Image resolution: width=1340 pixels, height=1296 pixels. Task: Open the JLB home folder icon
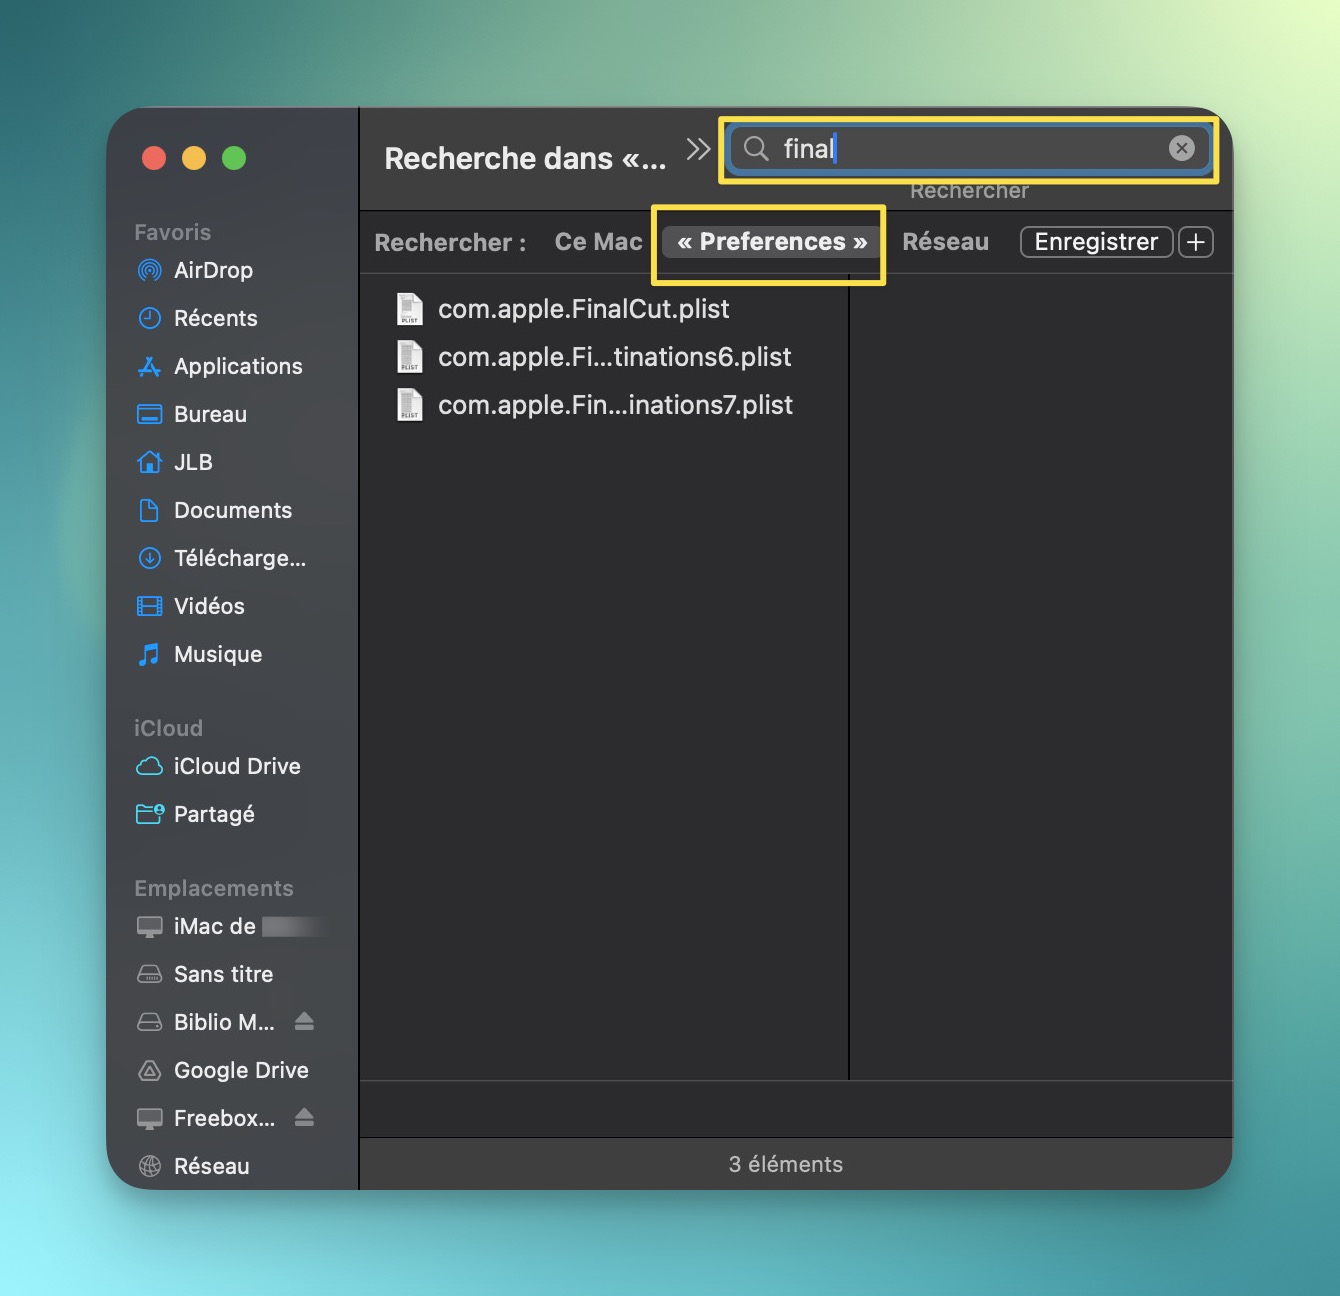(149, 462)
